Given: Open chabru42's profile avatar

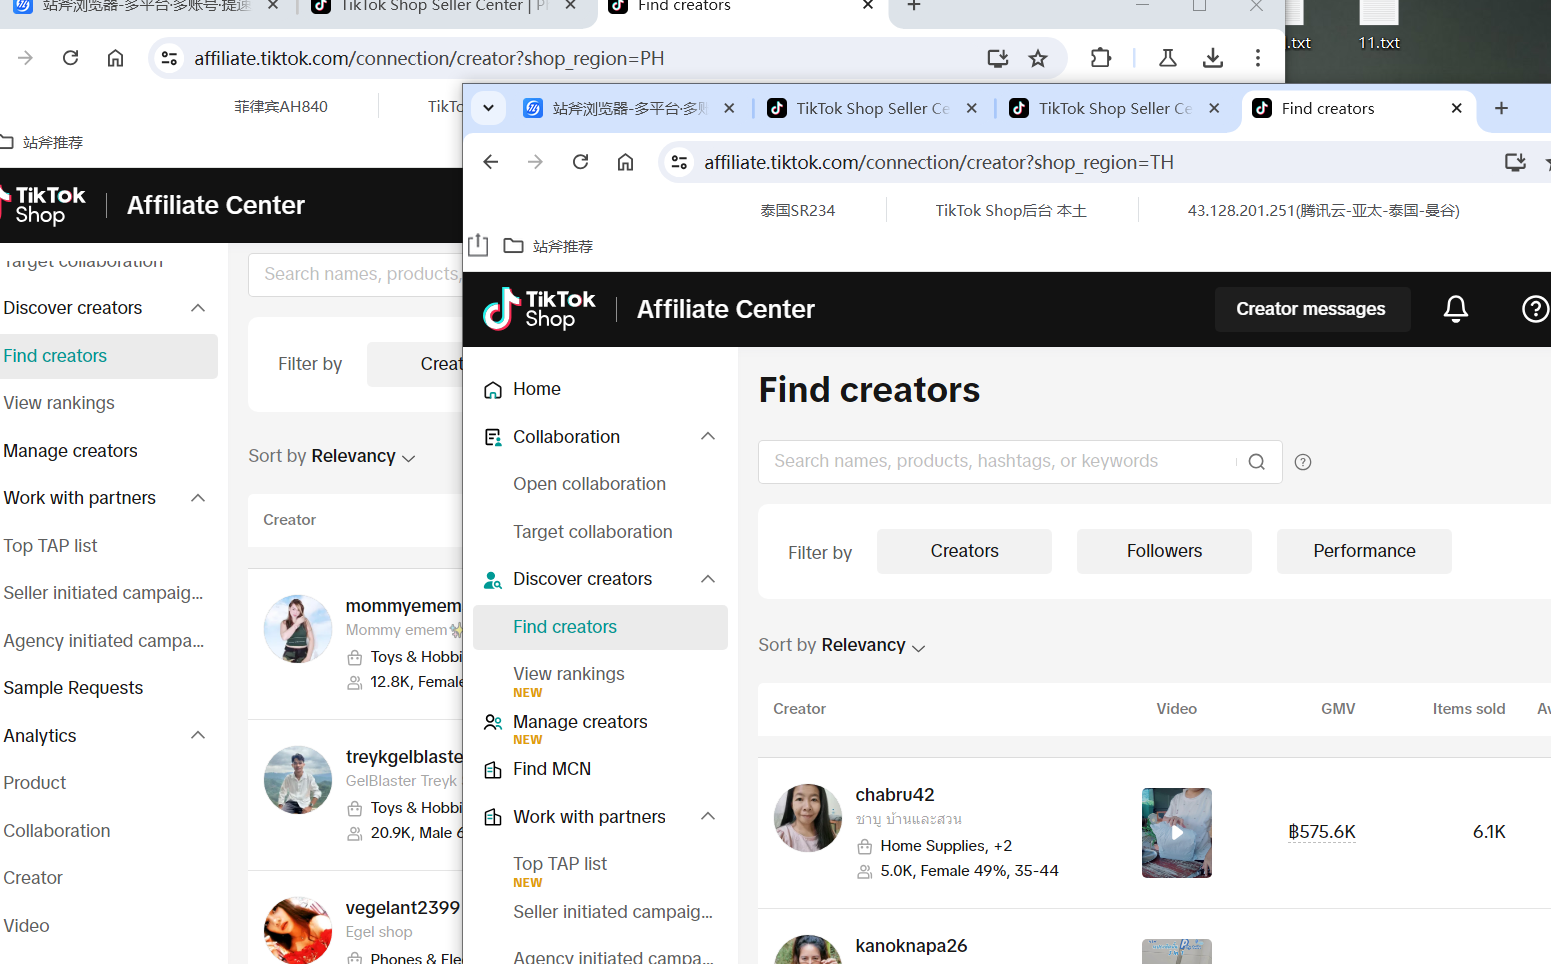Looking at the screenshot, I should tap(808, 818).
